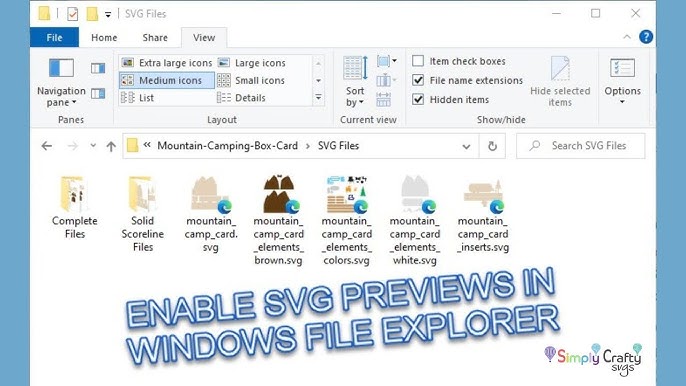Maximize the SVG Files window
Viewport: 686px width, 386px height.
pos(595,14)
